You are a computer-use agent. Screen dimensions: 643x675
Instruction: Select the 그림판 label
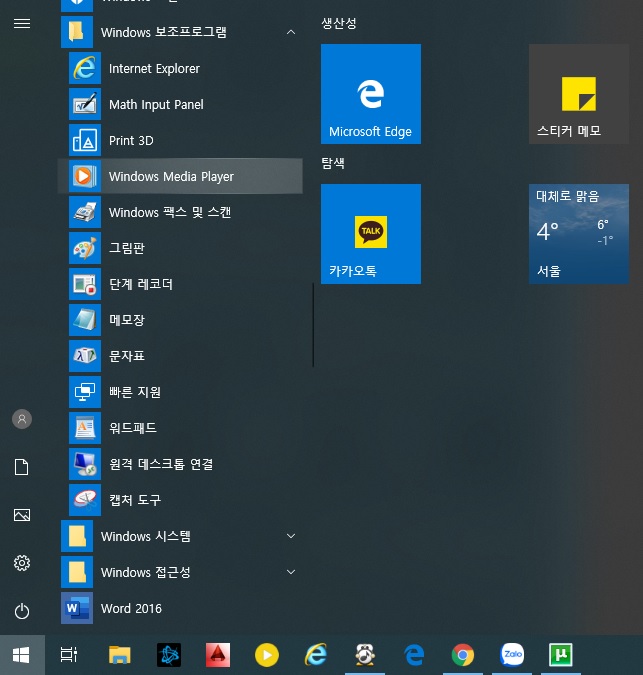127,248
